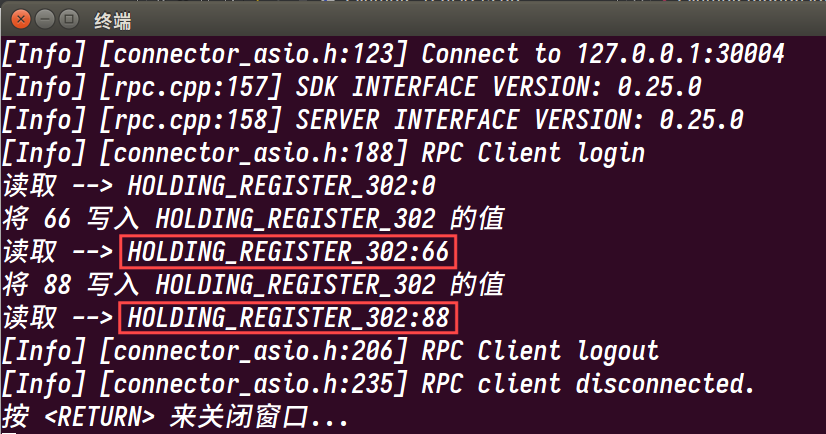Click the SDK INTERFACE VERSION line
This screenshot has height=434, width=826.
click(352, 87)
